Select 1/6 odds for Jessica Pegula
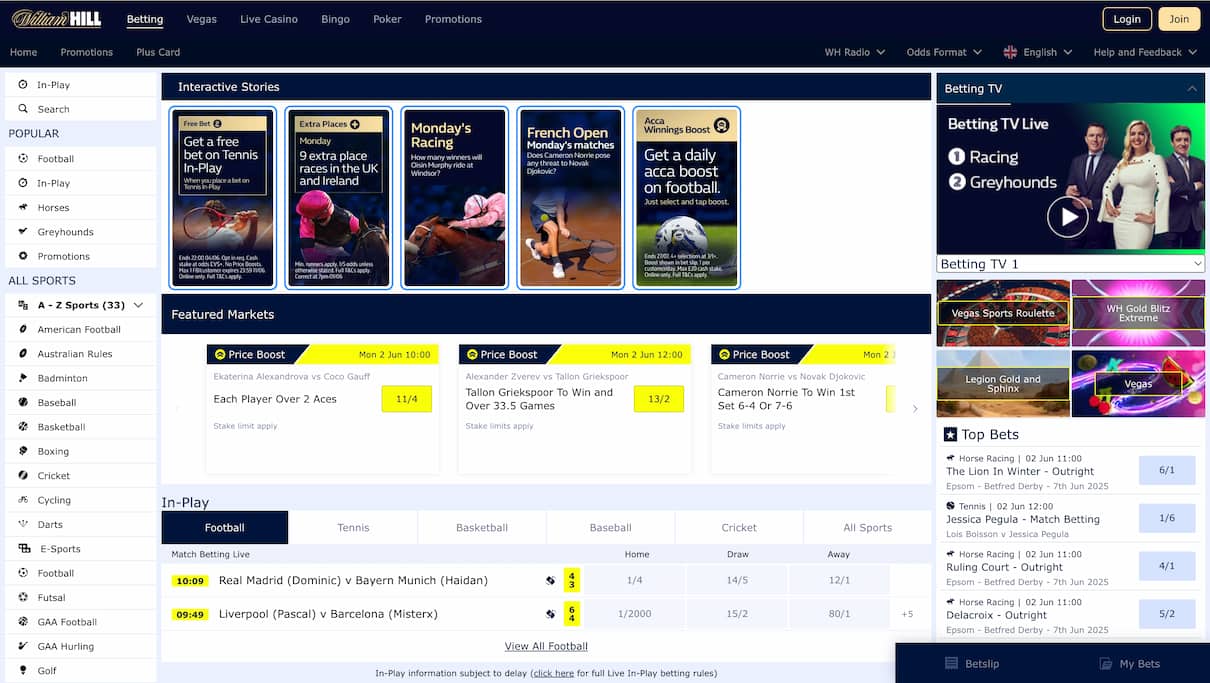1210x683 pixels. (1167, 518)
